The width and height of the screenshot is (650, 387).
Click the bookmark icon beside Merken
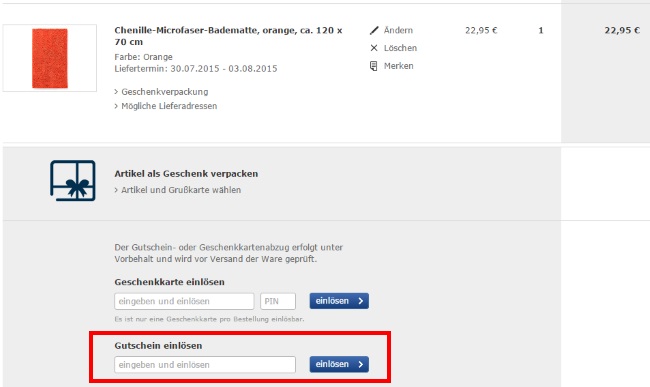pos(374,66)
